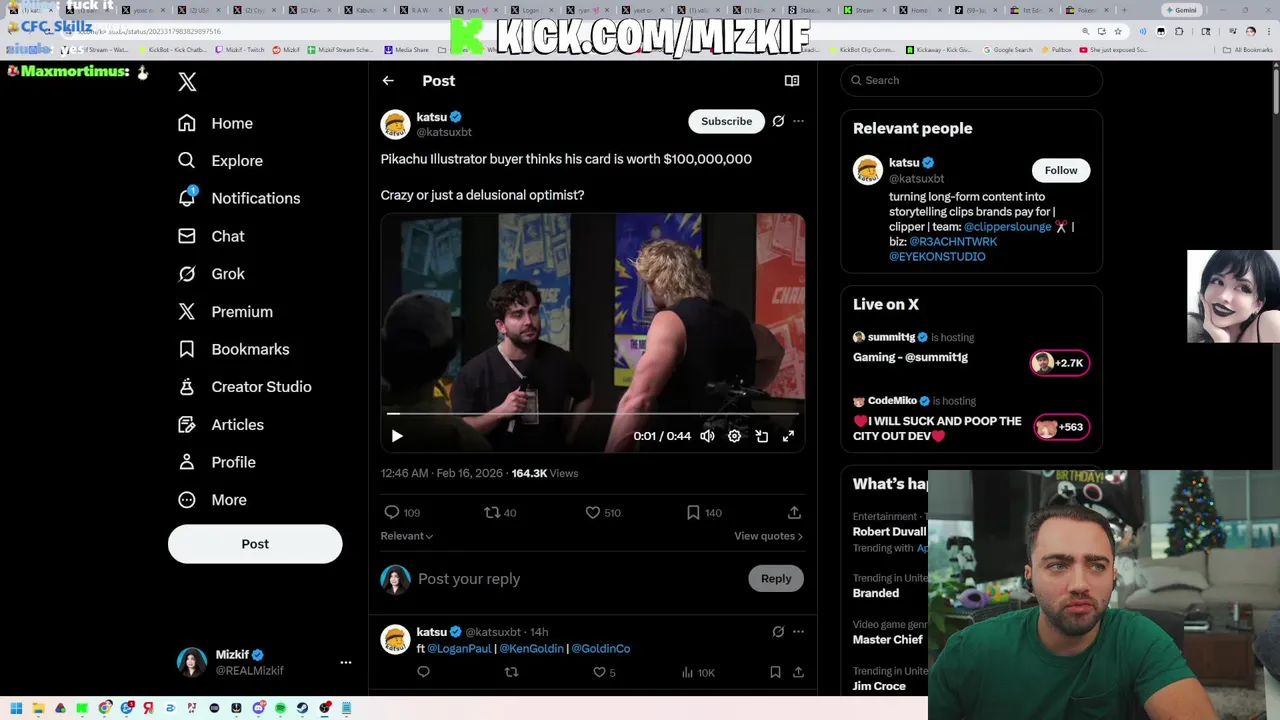View analytics of comment with 10K views
The image size is (1280, 720).
697,673
